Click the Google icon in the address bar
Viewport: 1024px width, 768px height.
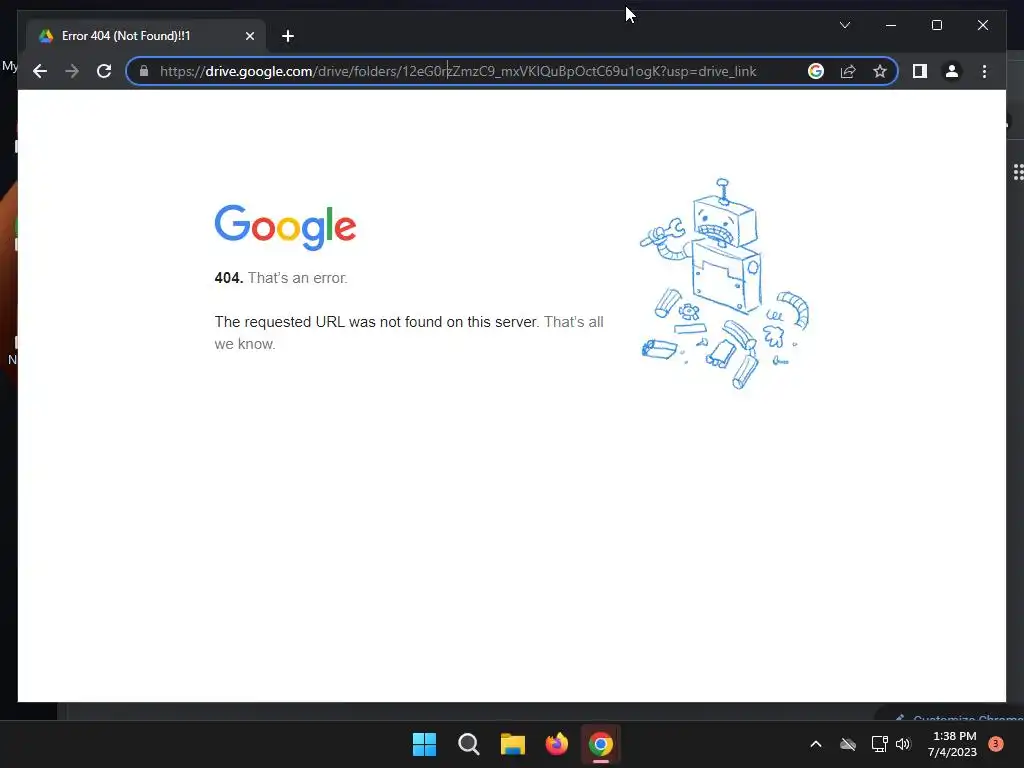(x=816, y=71)
